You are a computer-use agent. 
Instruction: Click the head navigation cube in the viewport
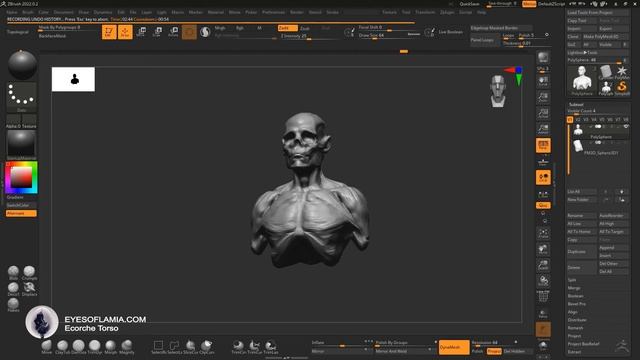click(x=498, y=91)
